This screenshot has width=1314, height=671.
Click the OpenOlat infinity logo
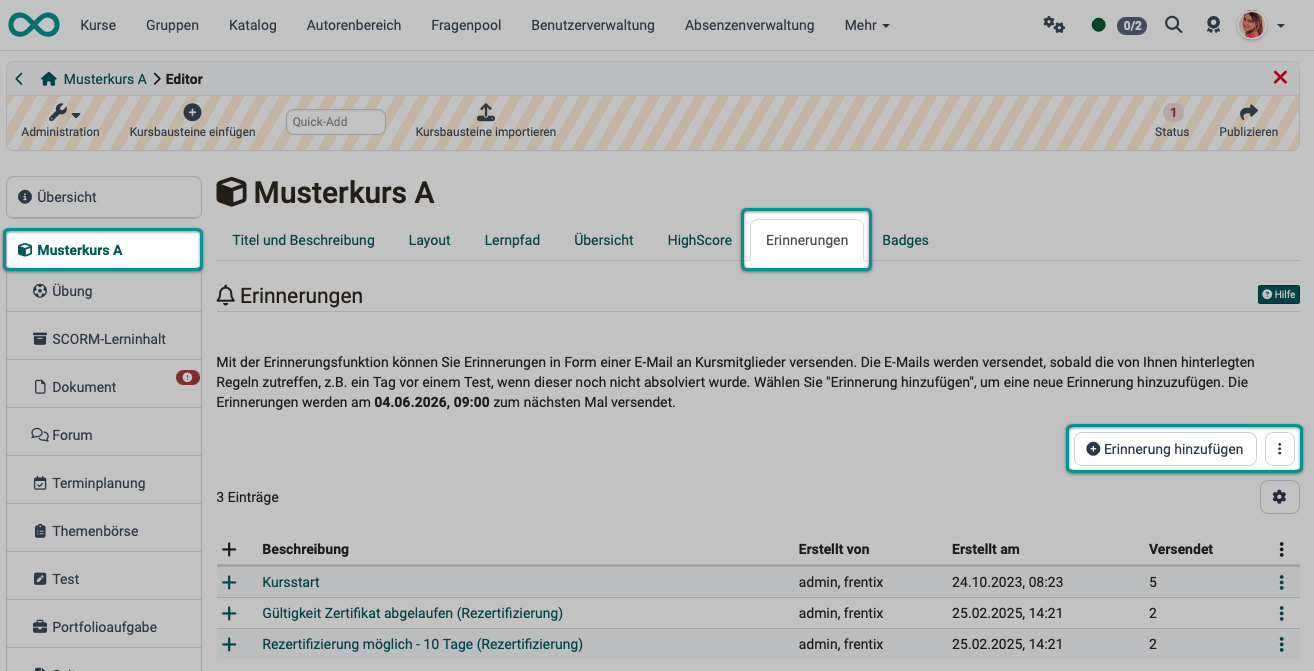click(34, 25)
